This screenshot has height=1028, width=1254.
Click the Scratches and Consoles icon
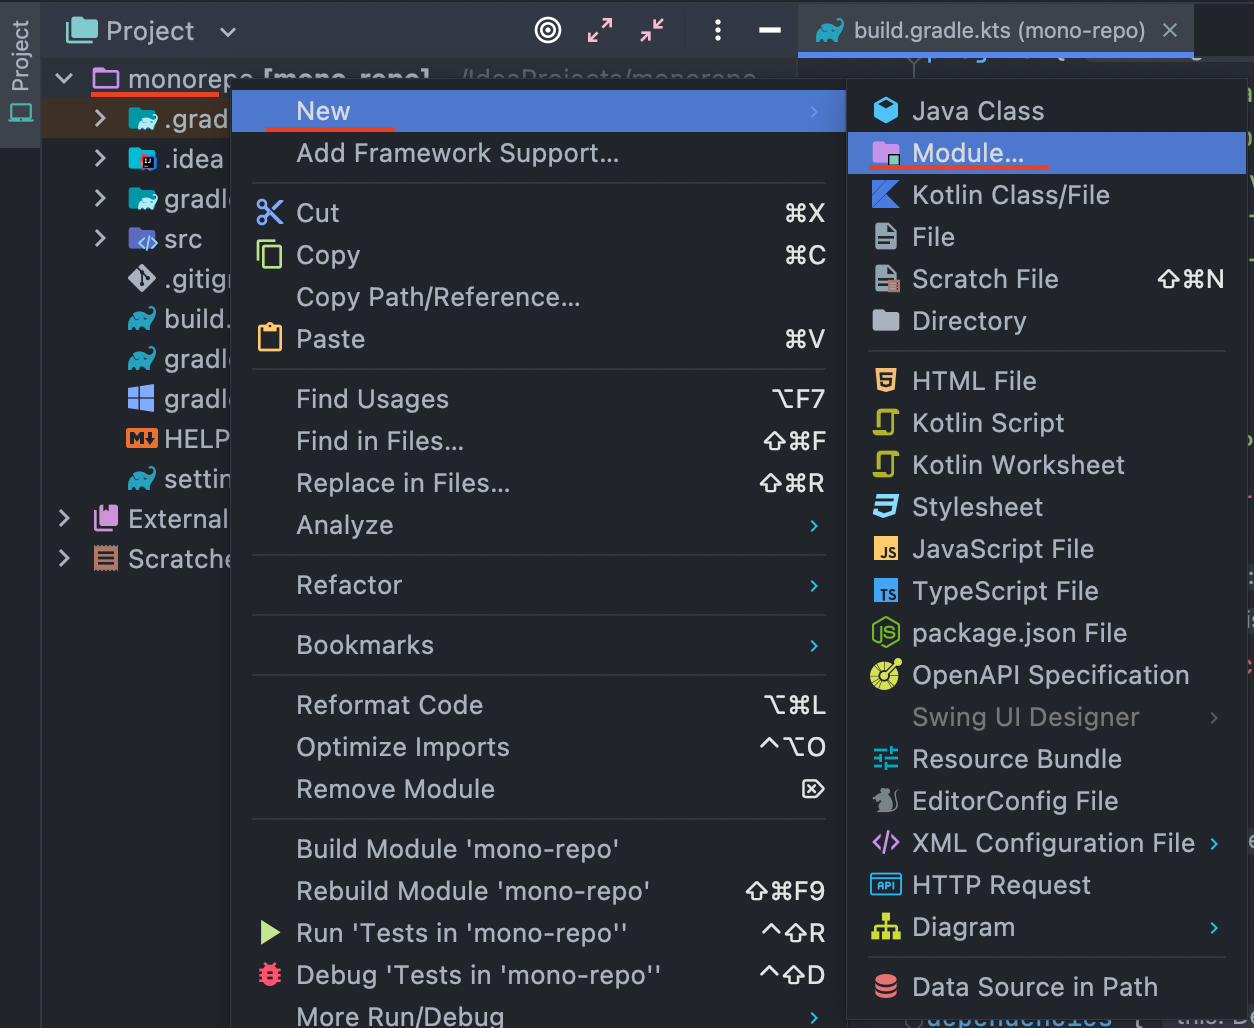tap(105, 558)
